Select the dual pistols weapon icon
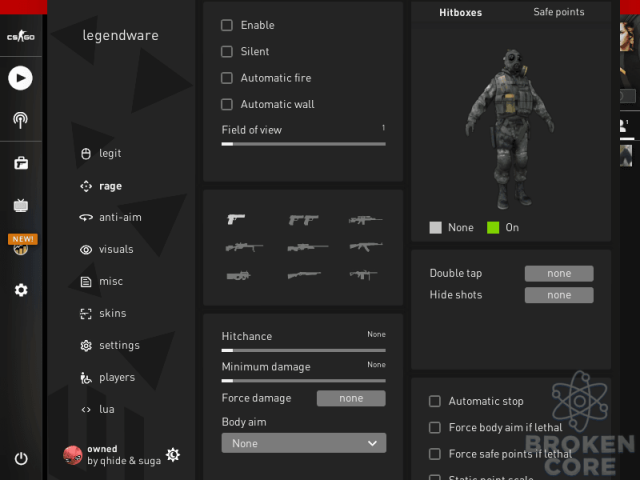Screen dimensions: 640x480 click(x=303, y=220)
